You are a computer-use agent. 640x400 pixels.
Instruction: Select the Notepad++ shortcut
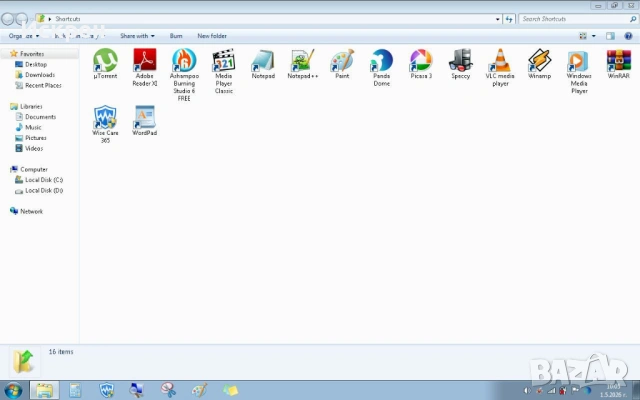[x=302, y=64]
